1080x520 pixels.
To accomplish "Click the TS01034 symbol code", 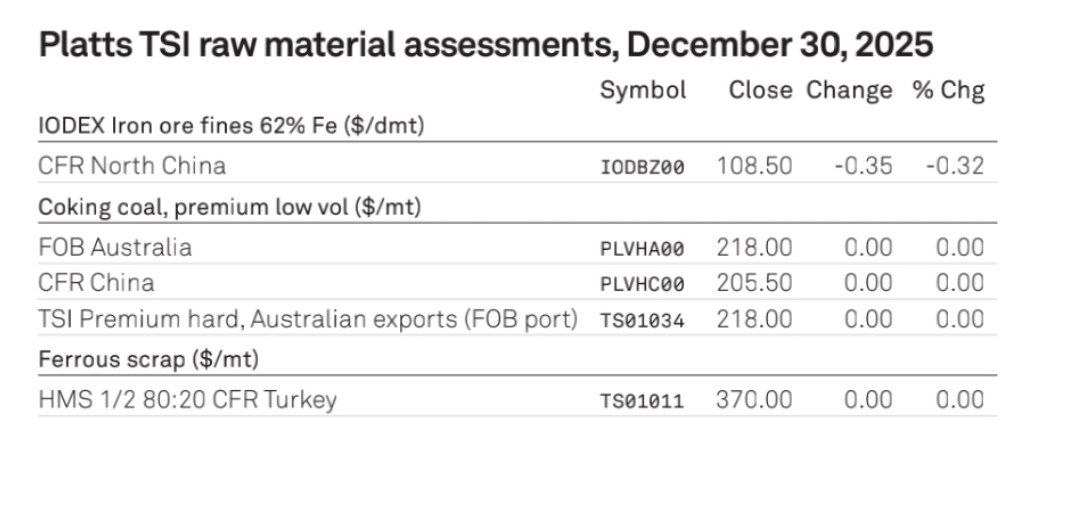I will pyautogui.click(x=642, y=321).
